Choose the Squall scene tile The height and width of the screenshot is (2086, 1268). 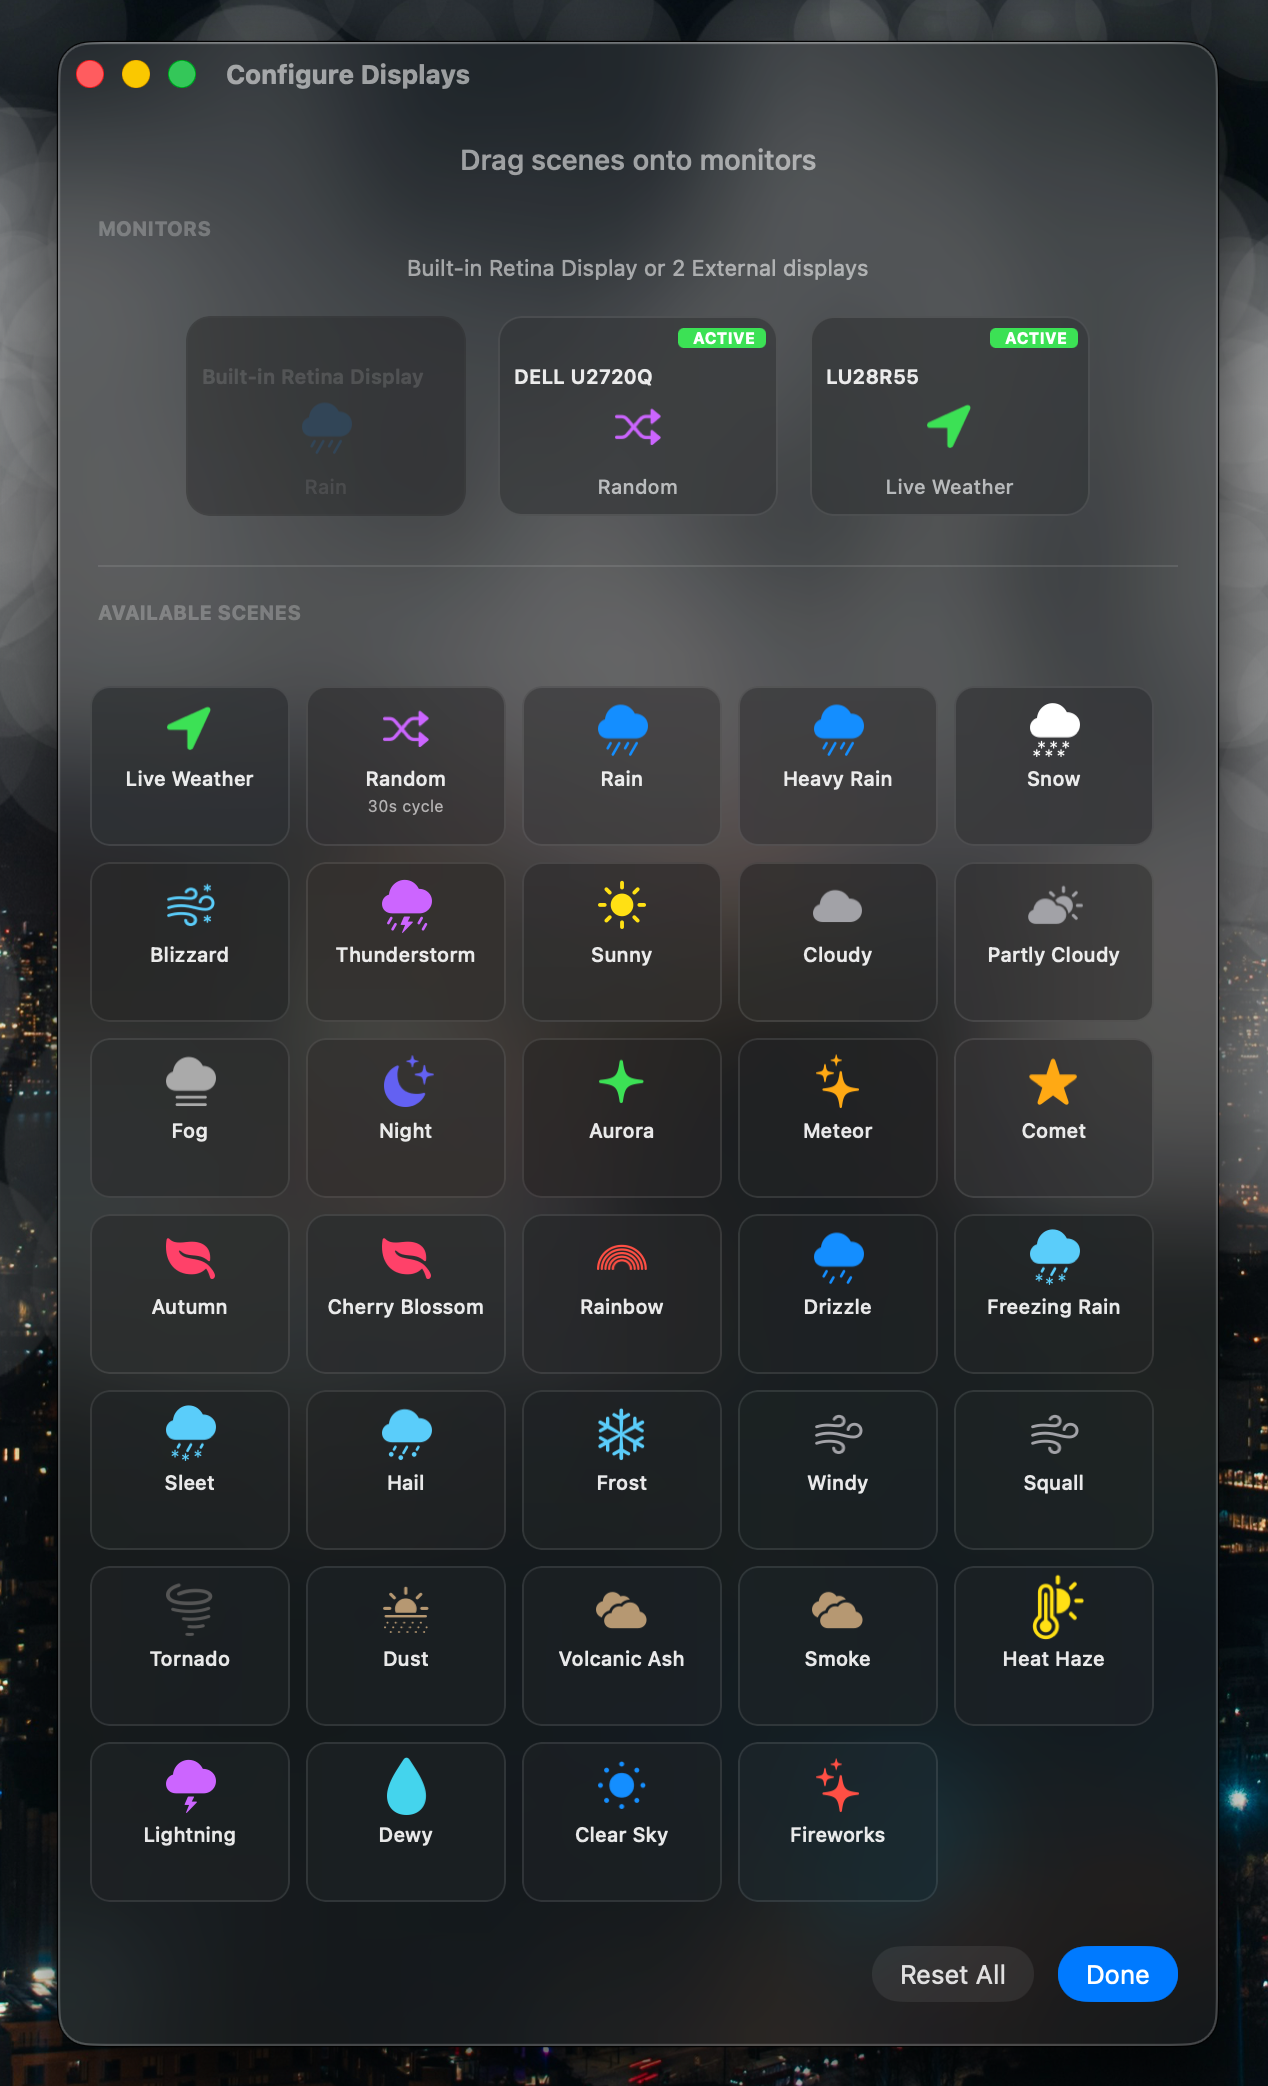coord(1054,1470)
